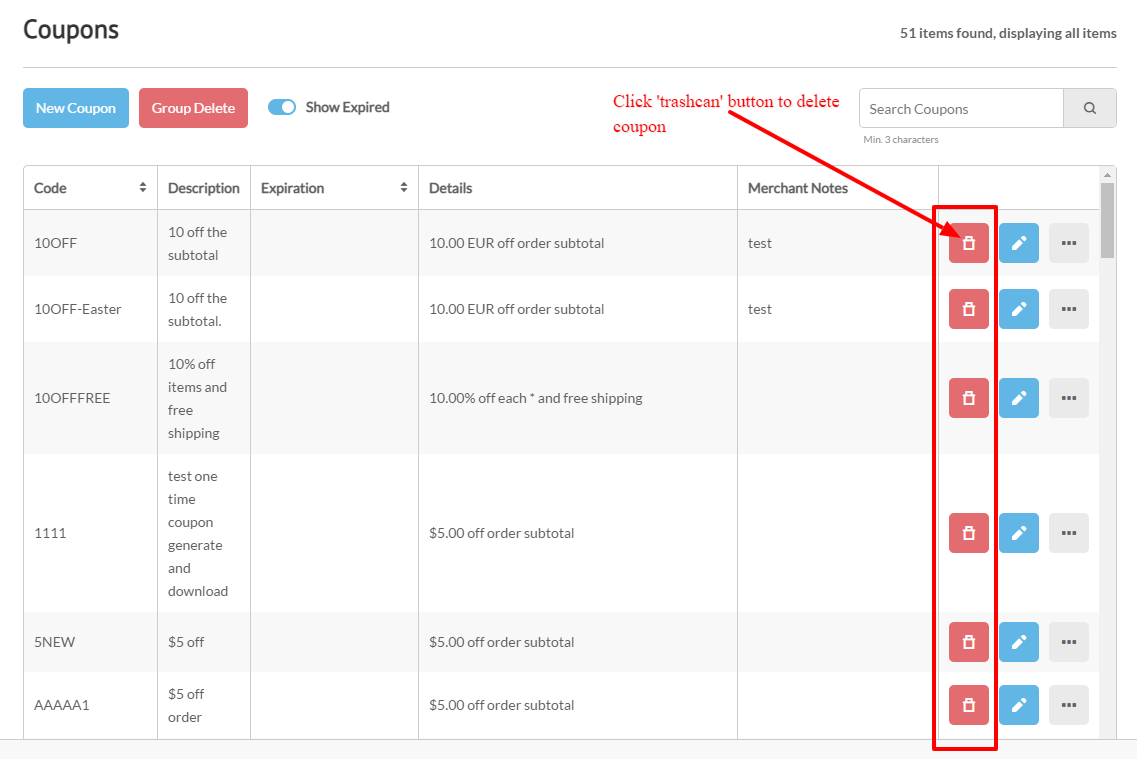Select the 10OFF-Easter code cell
Viewport: 1137px width, 759px height.
[x=91, y=309]
